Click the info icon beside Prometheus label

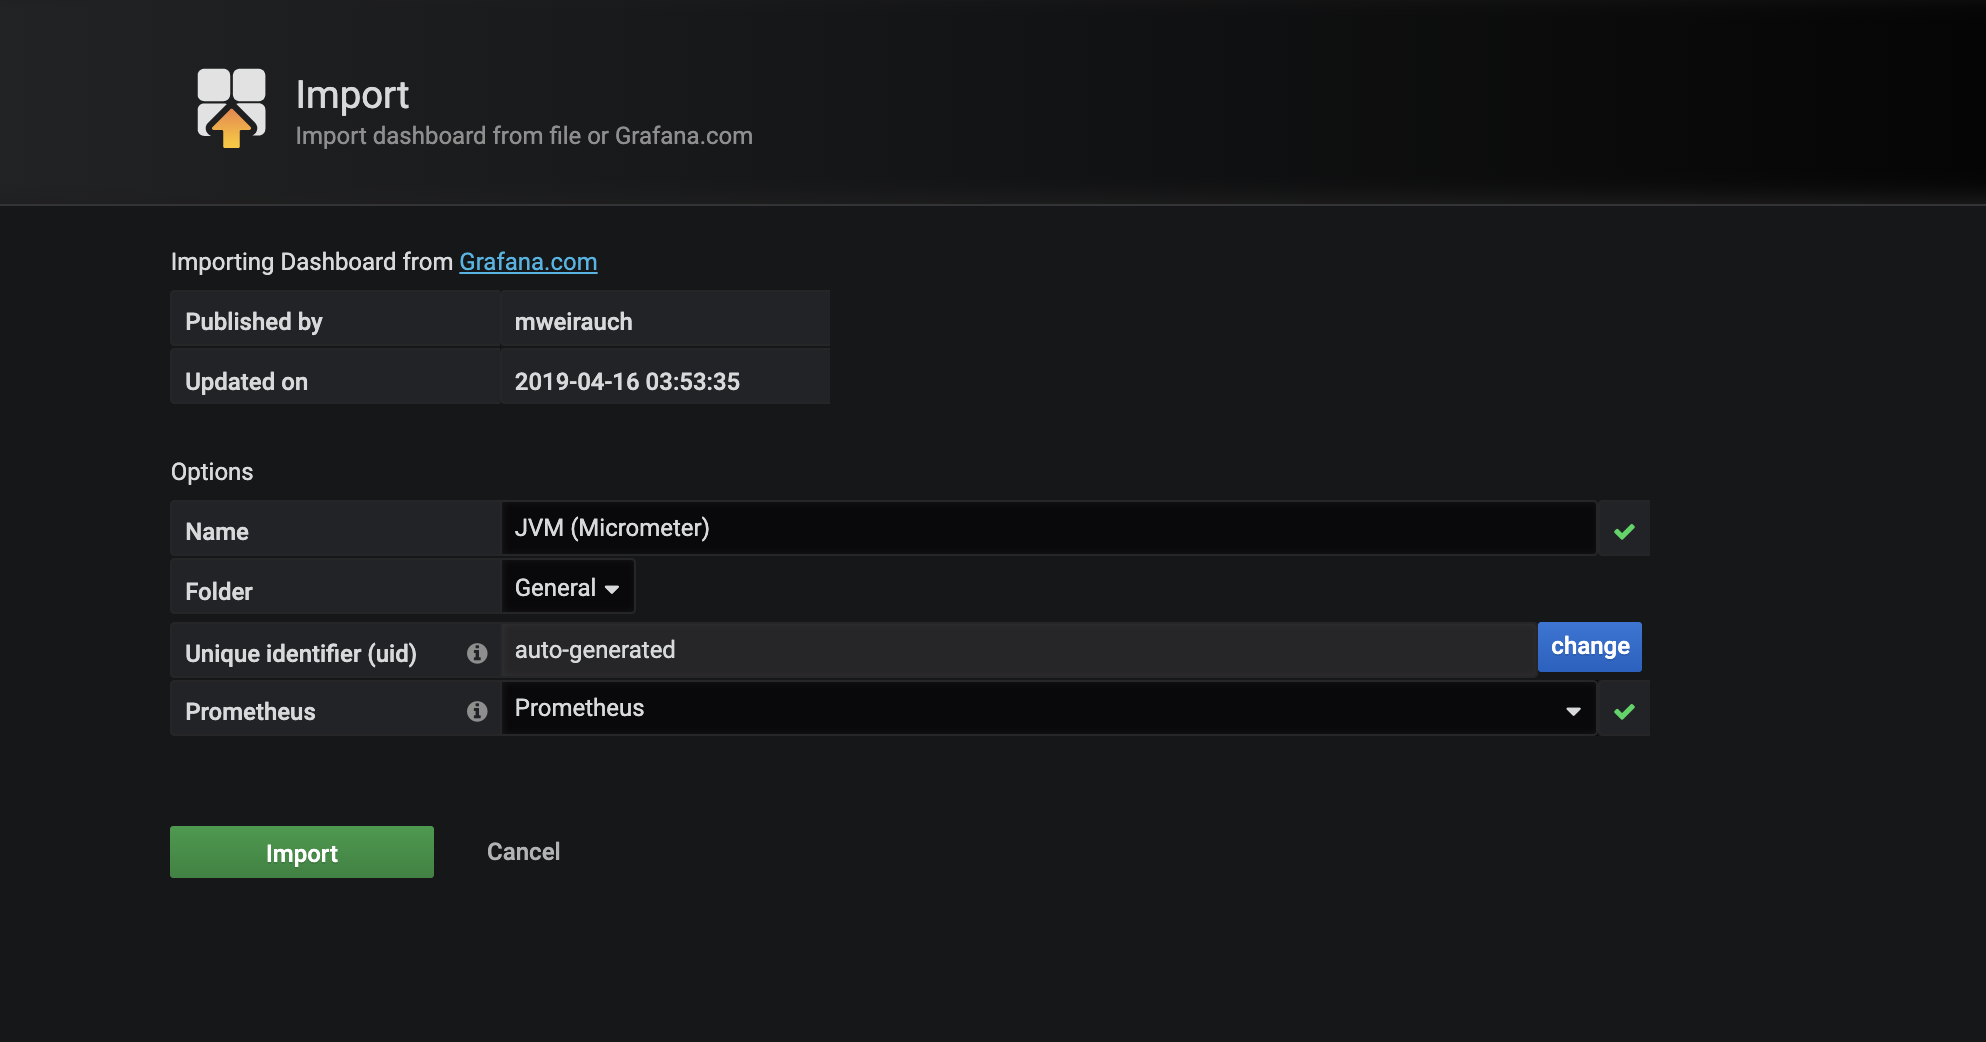(x=477, y=711)
